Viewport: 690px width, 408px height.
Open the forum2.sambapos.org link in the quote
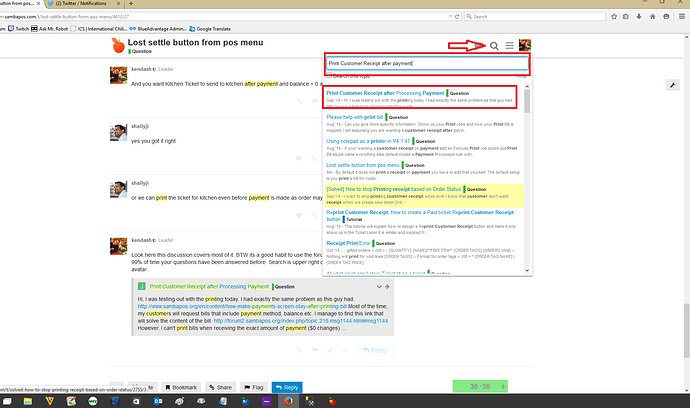point(301,321)
